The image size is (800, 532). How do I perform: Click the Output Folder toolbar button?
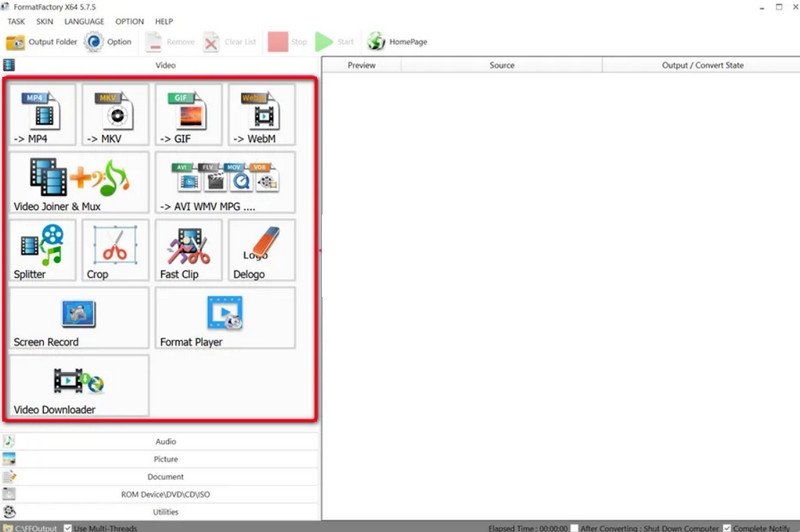[x=41, y=42]
